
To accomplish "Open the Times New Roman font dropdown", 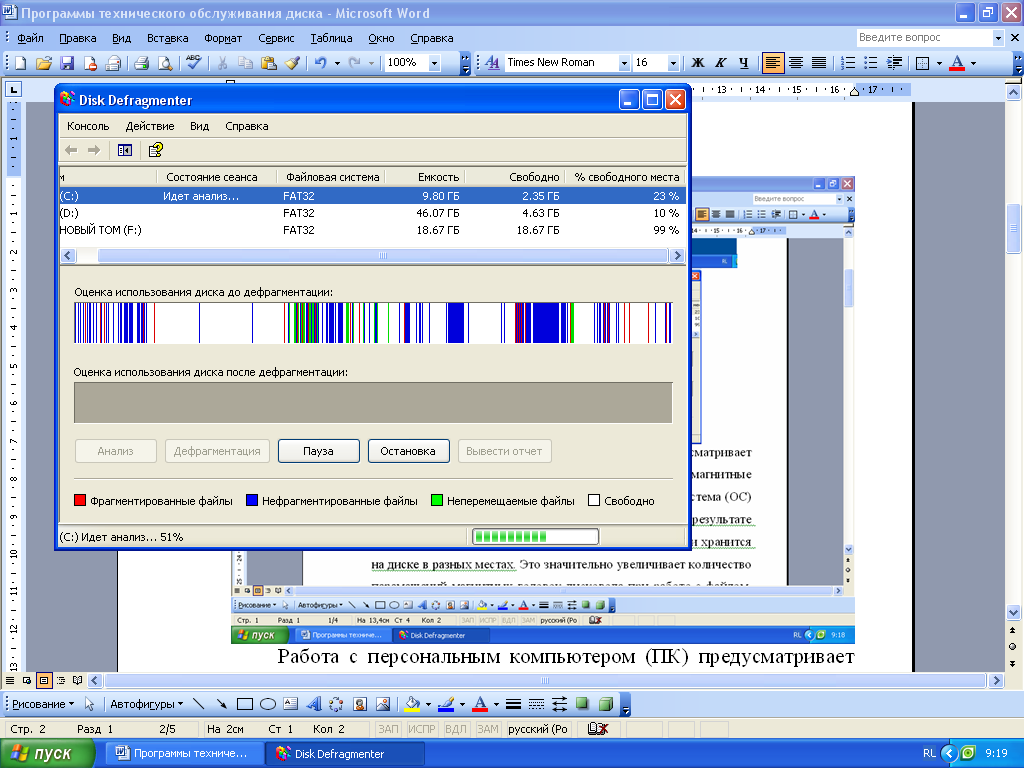I will 624,63.
